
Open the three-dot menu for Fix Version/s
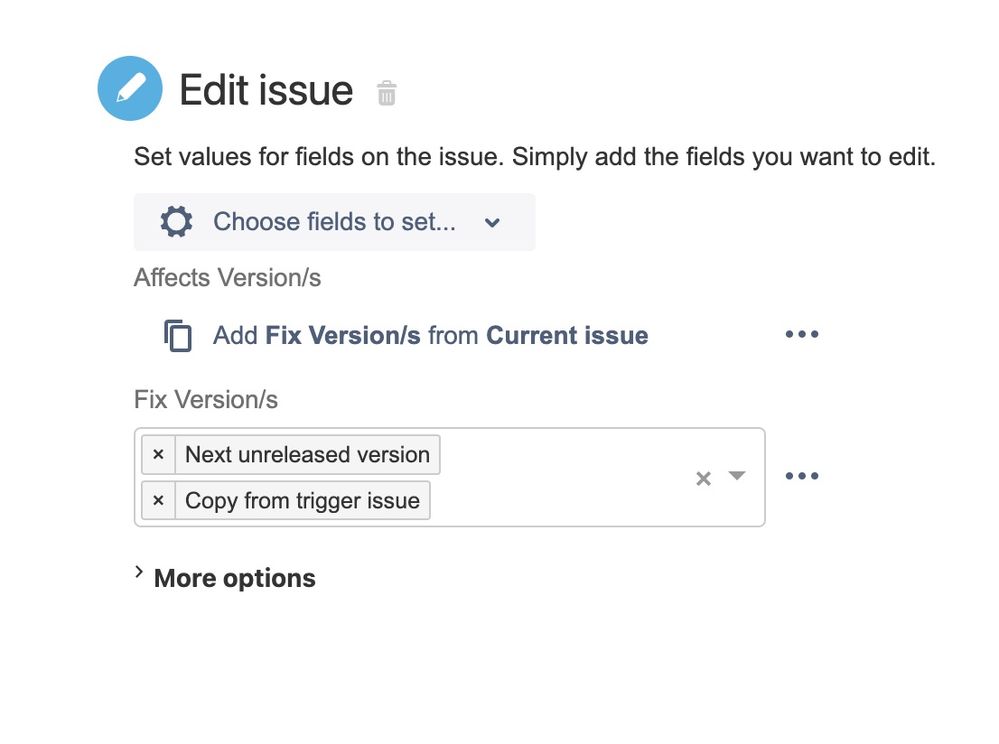coord(801,476)
